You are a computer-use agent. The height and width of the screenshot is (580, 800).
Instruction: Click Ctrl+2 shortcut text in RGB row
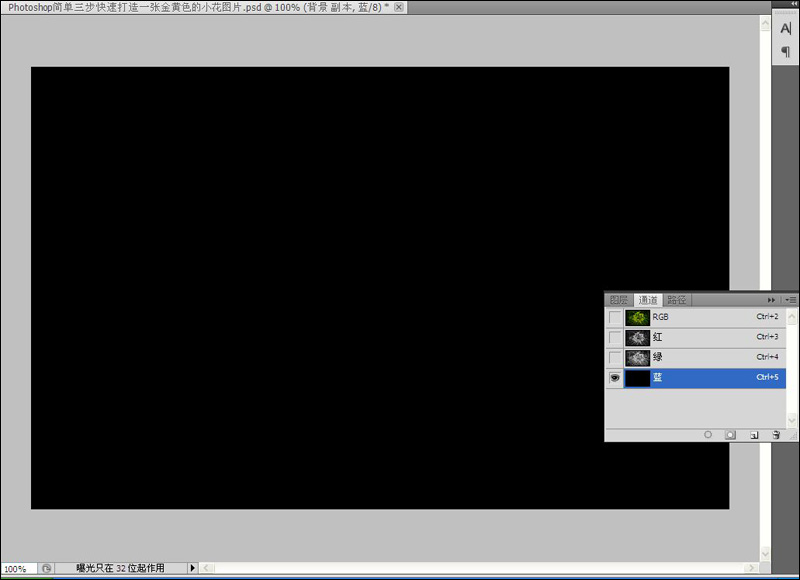[x=767, y=317]
